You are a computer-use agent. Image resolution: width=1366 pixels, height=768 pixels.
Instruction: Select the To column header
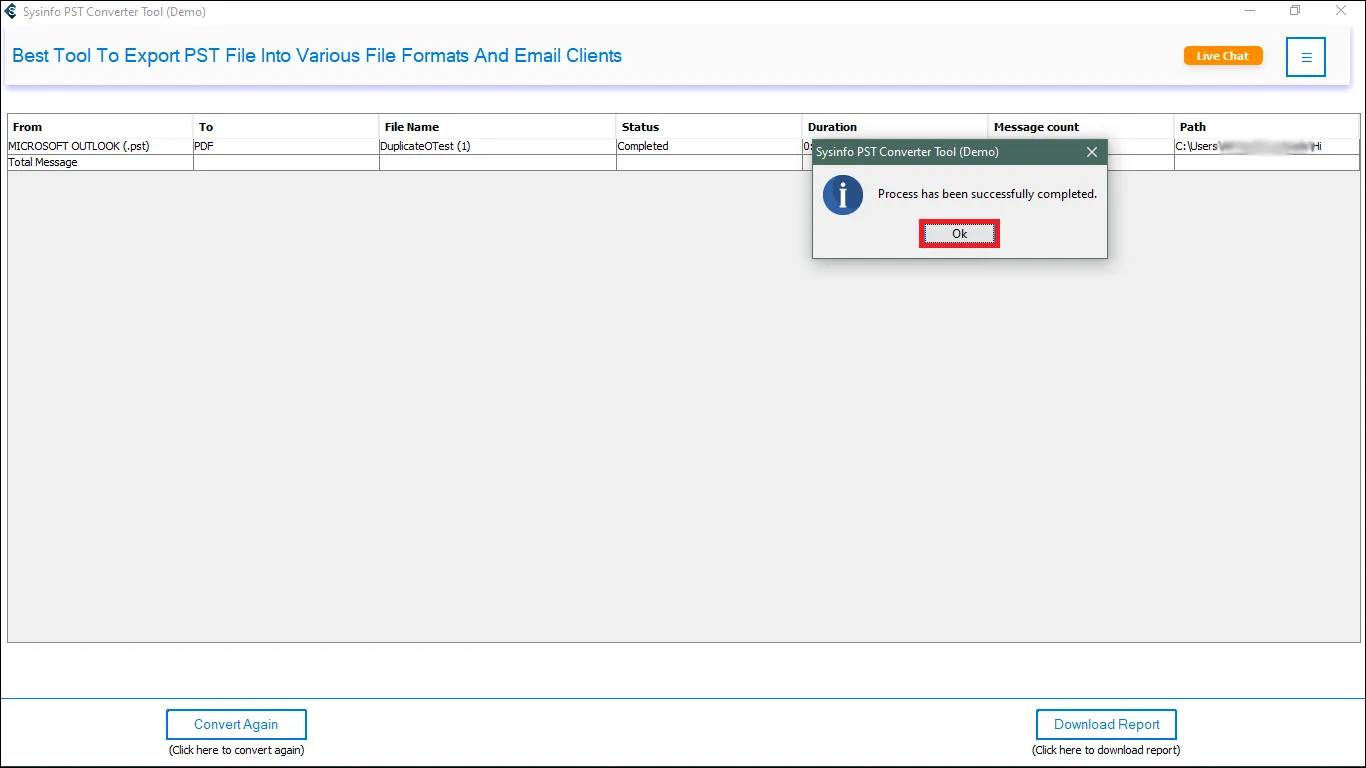pos(286,127)
